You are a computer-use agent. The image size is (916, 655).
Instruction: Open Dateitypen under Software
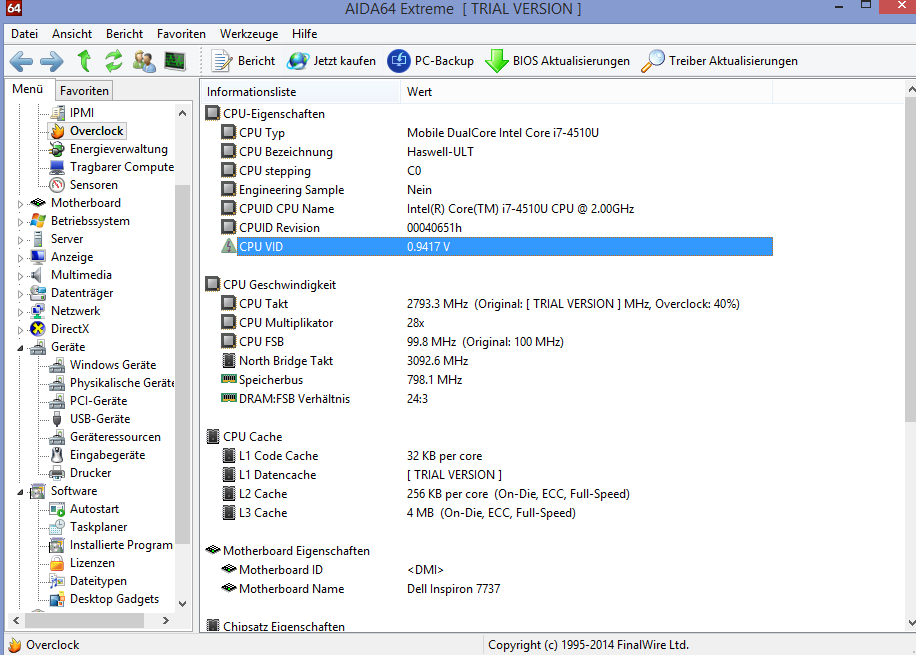[x=98, y=581]
